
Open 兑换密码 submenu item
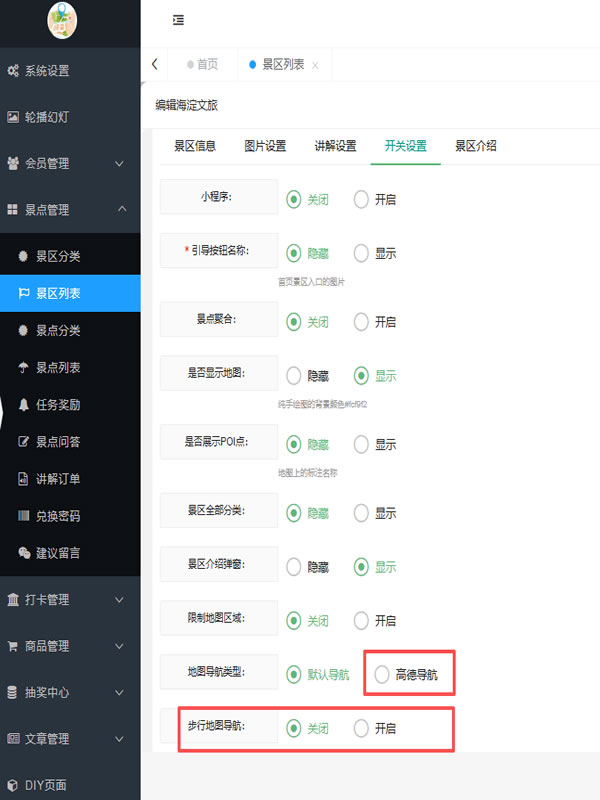(70, 516)
